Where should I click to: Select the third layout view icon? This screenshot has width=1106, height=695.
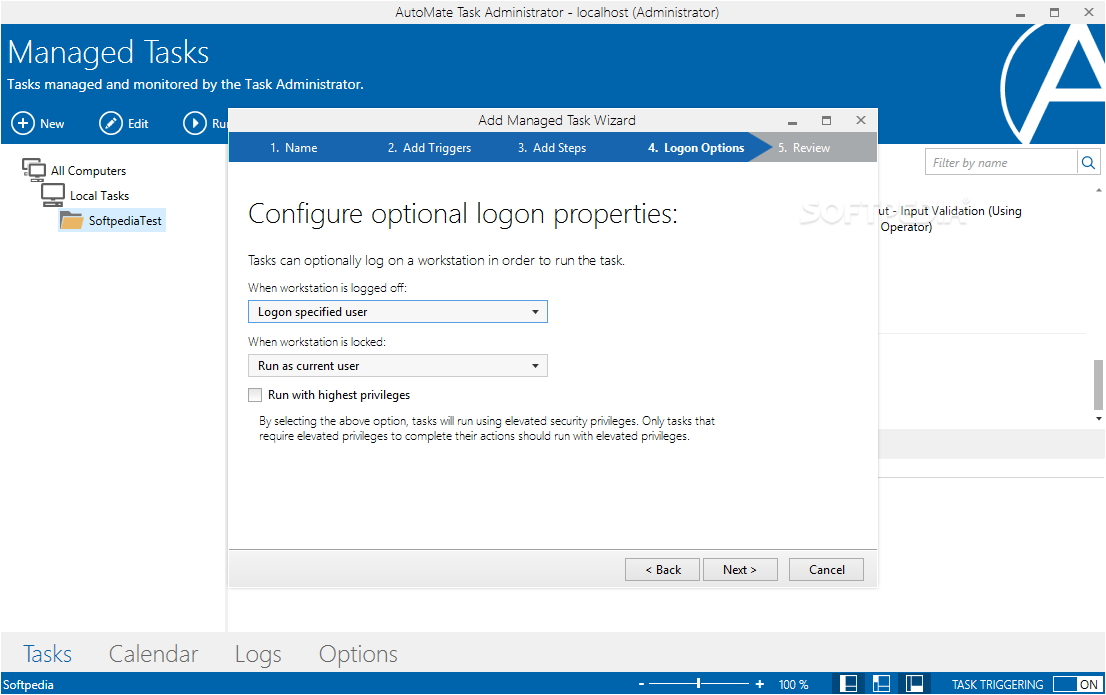coord(914,684)
